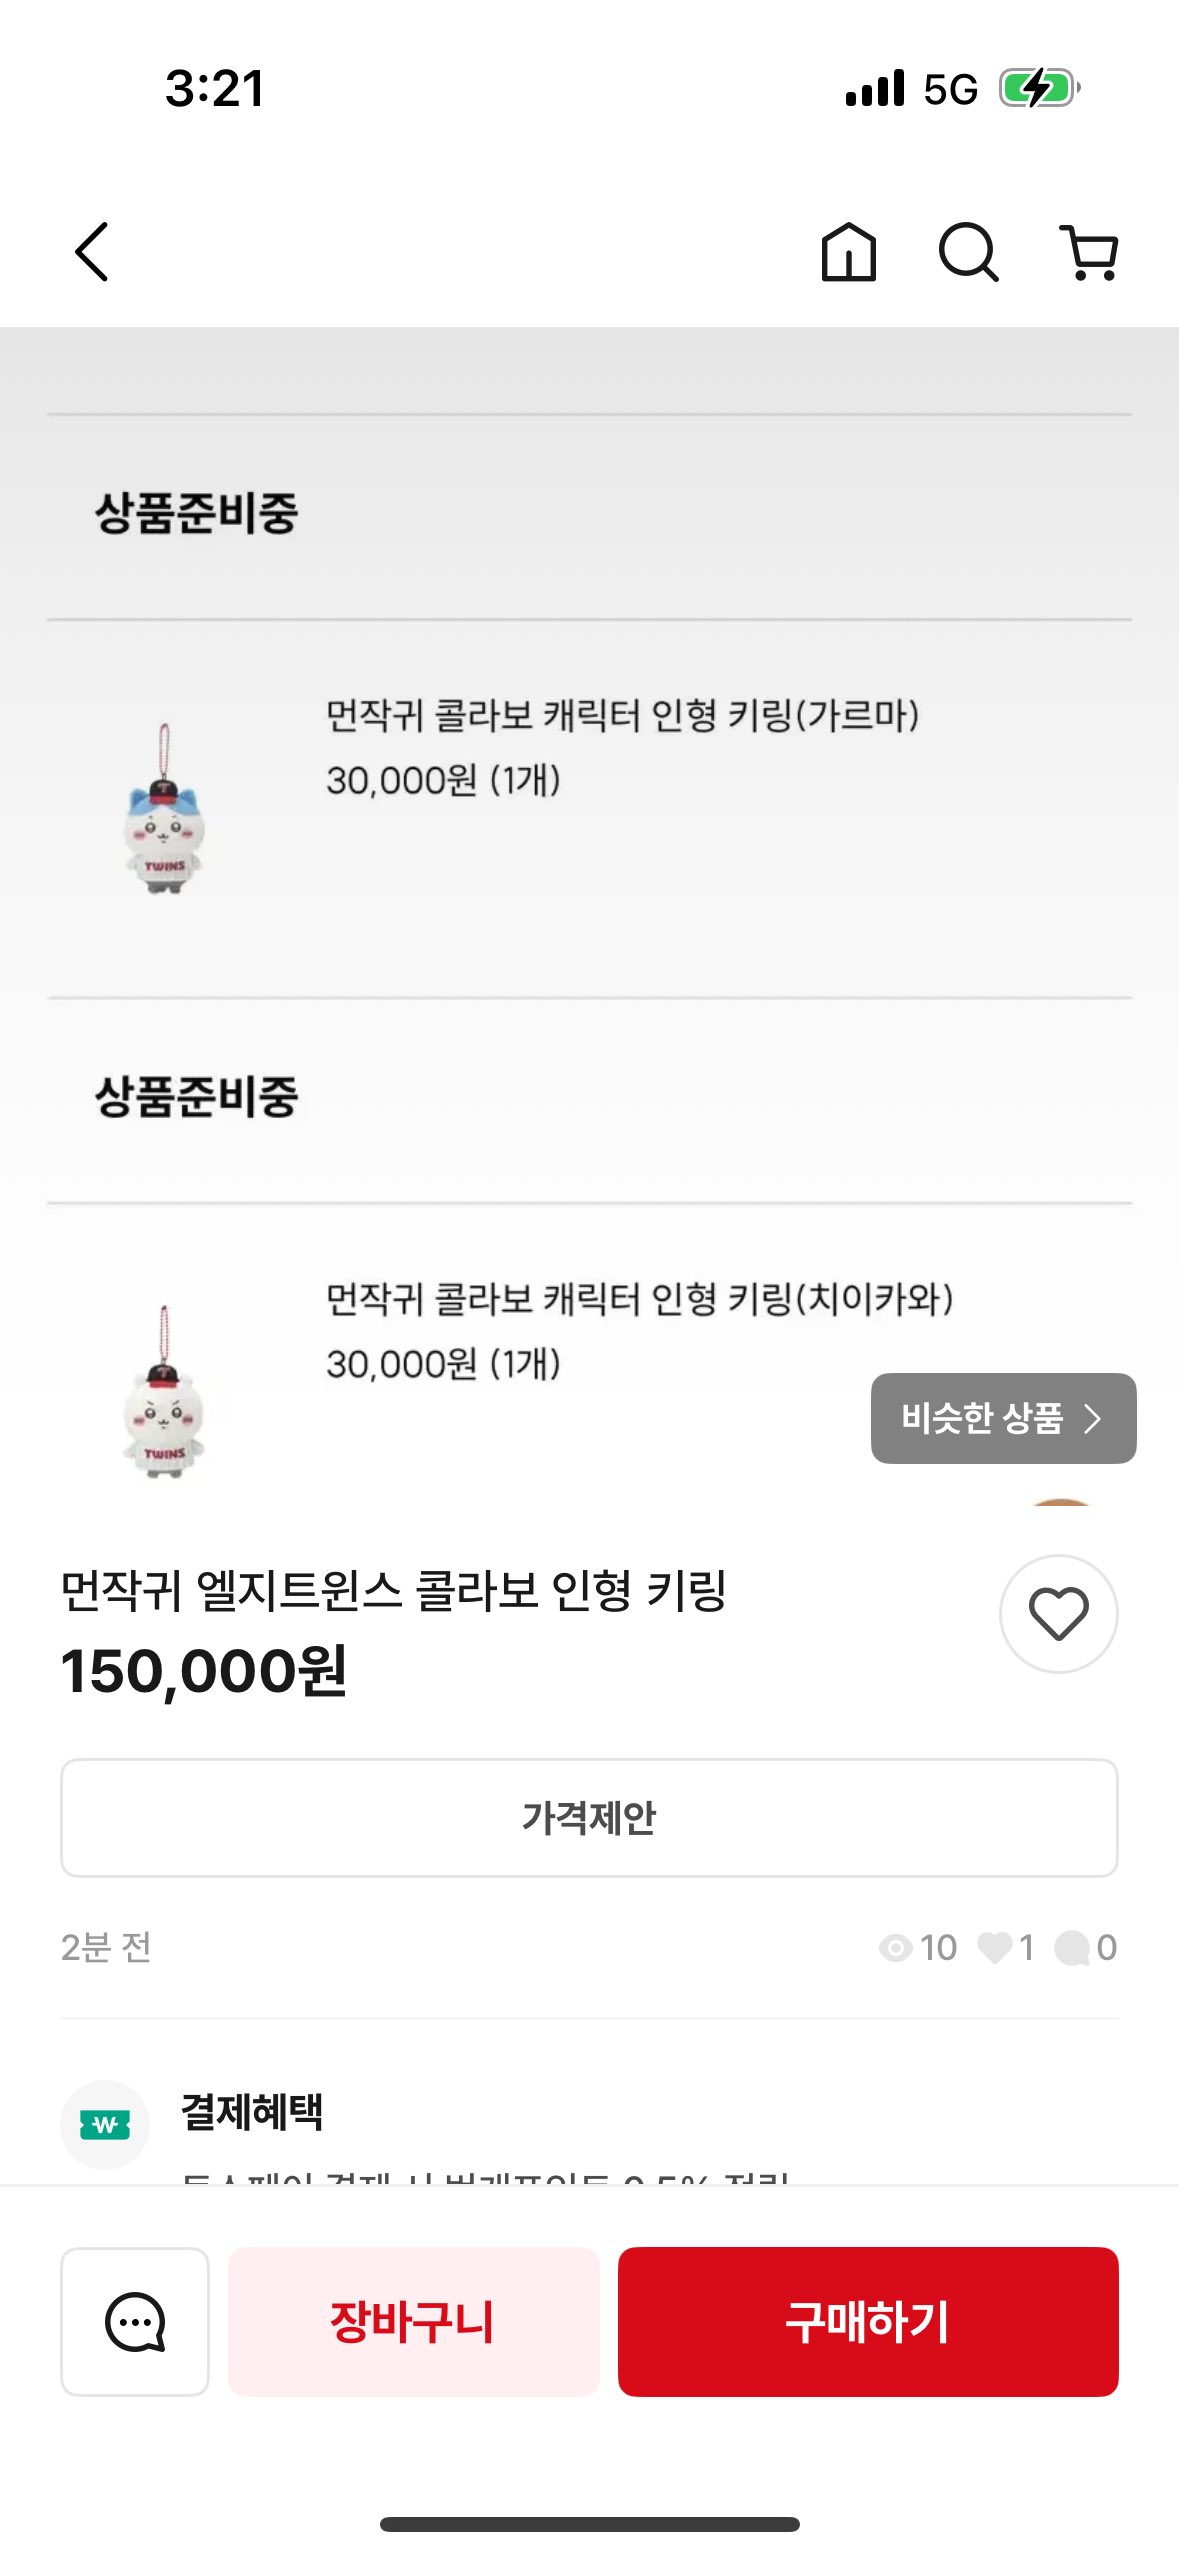This screenshot has width=1179, height=2556.
Task: Open the 결제혜택 payment benefits section
Action: [252, 2112]
